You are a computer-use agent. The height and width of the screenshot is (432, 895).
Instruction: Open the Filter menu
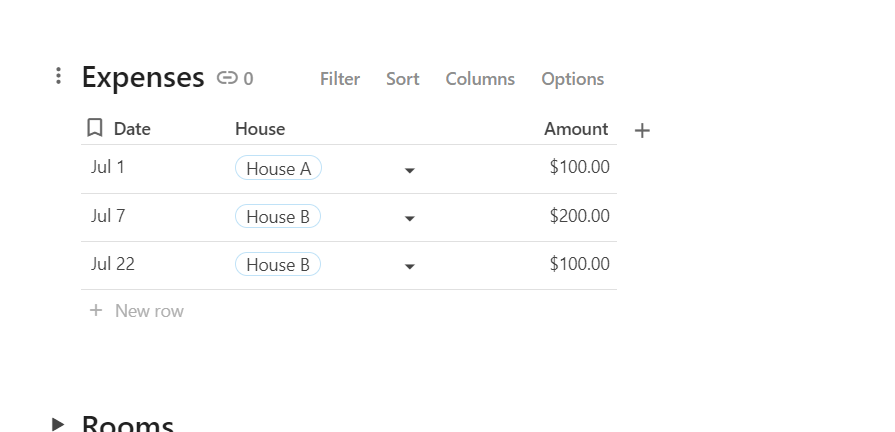(x=340, y=79)
